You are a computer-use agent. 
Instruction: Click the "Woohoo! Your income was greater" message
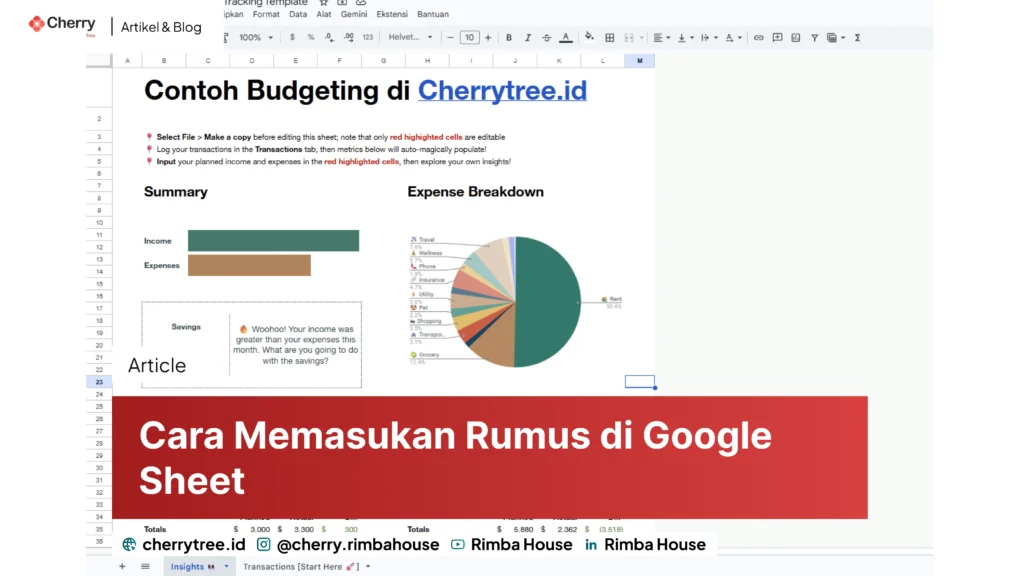(296, 345)
